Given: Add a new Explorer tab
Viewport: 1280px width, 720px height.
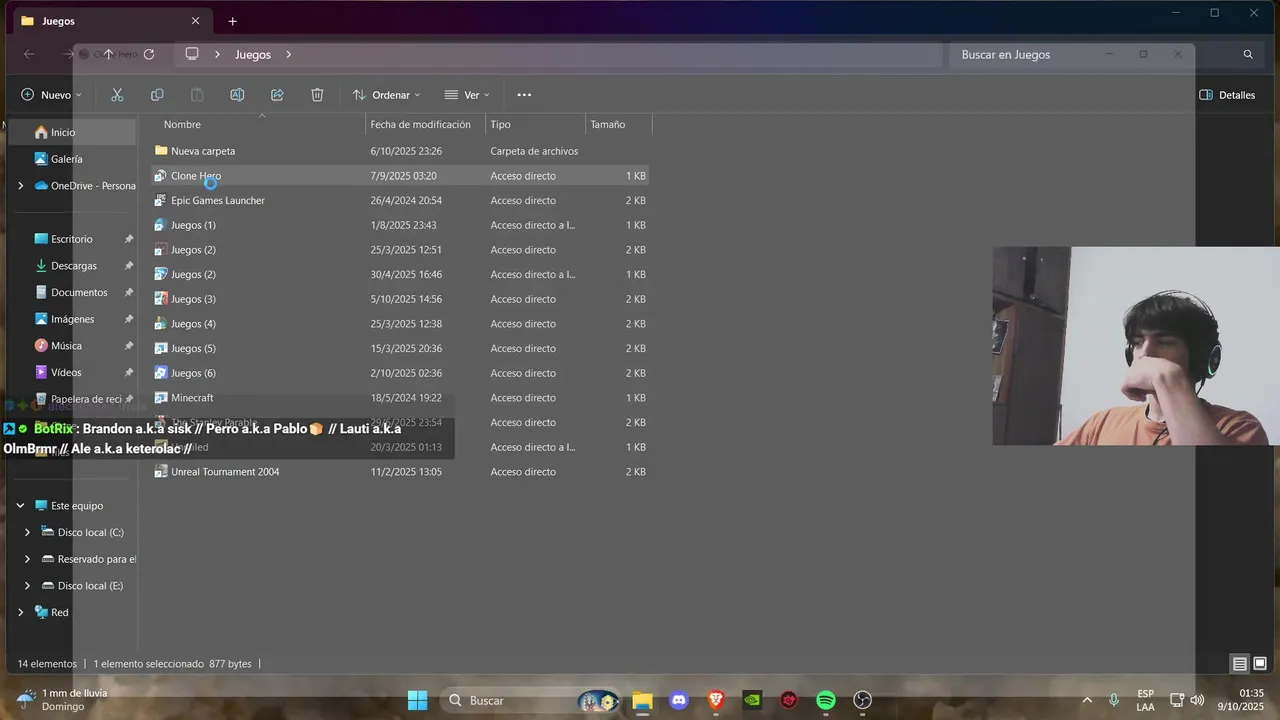Looking at the screenshot, I should click(233, 21).
